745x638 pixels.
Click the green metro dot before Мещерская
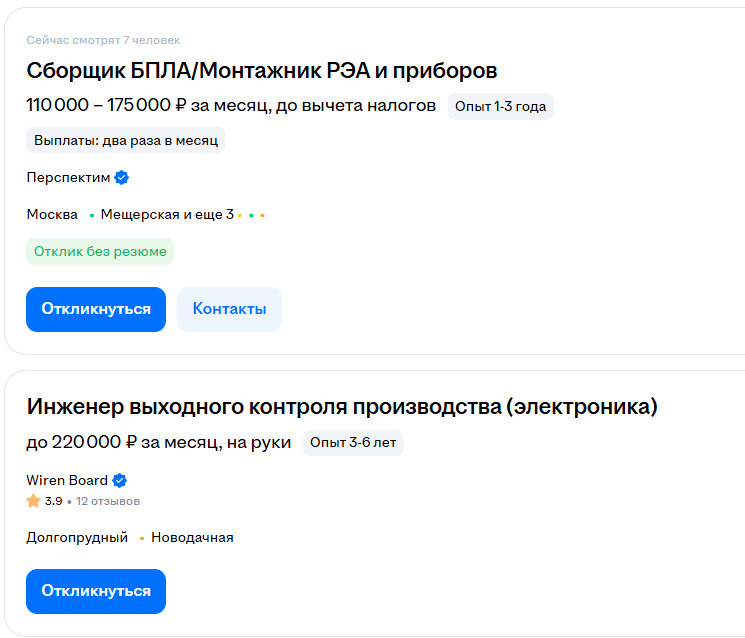(x=92, y=215)
